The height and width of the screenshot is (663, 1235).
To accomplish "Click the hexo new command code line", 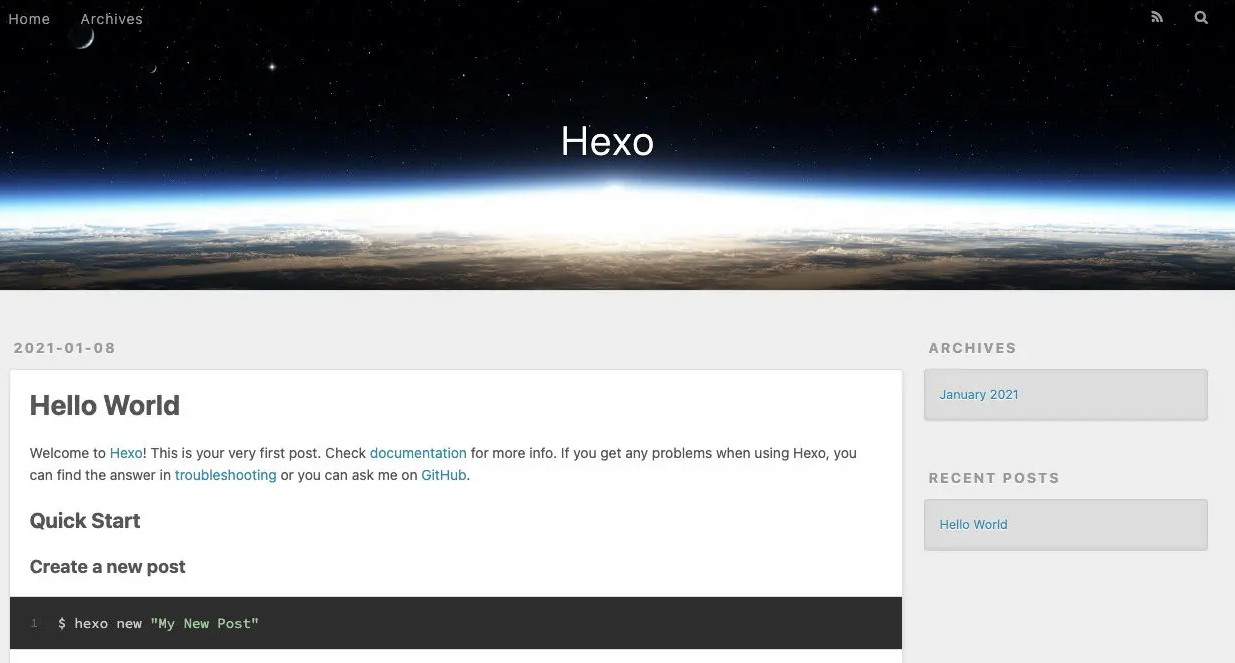I will tap(158, 623).
